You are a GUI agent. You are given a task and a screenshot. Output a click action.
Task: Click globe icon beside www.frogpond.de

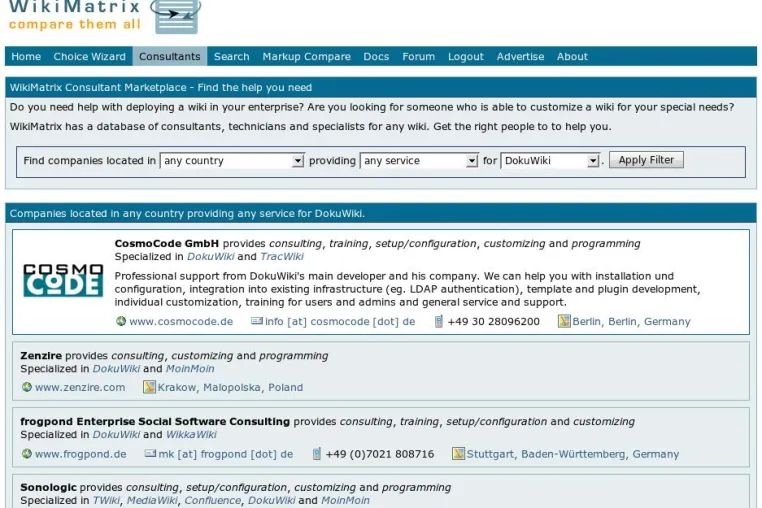click(x=27, y=454)
